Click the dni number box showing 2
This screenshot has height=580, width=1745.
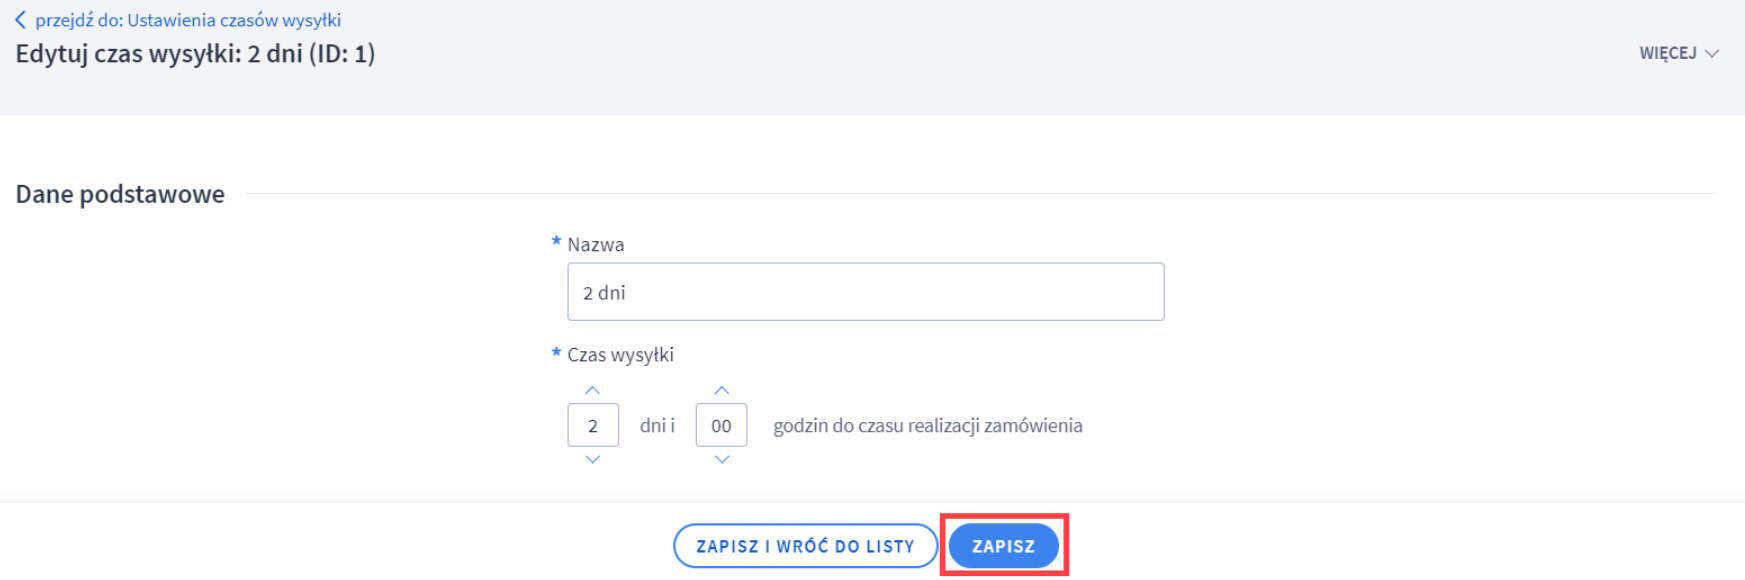tap(592, 424)
